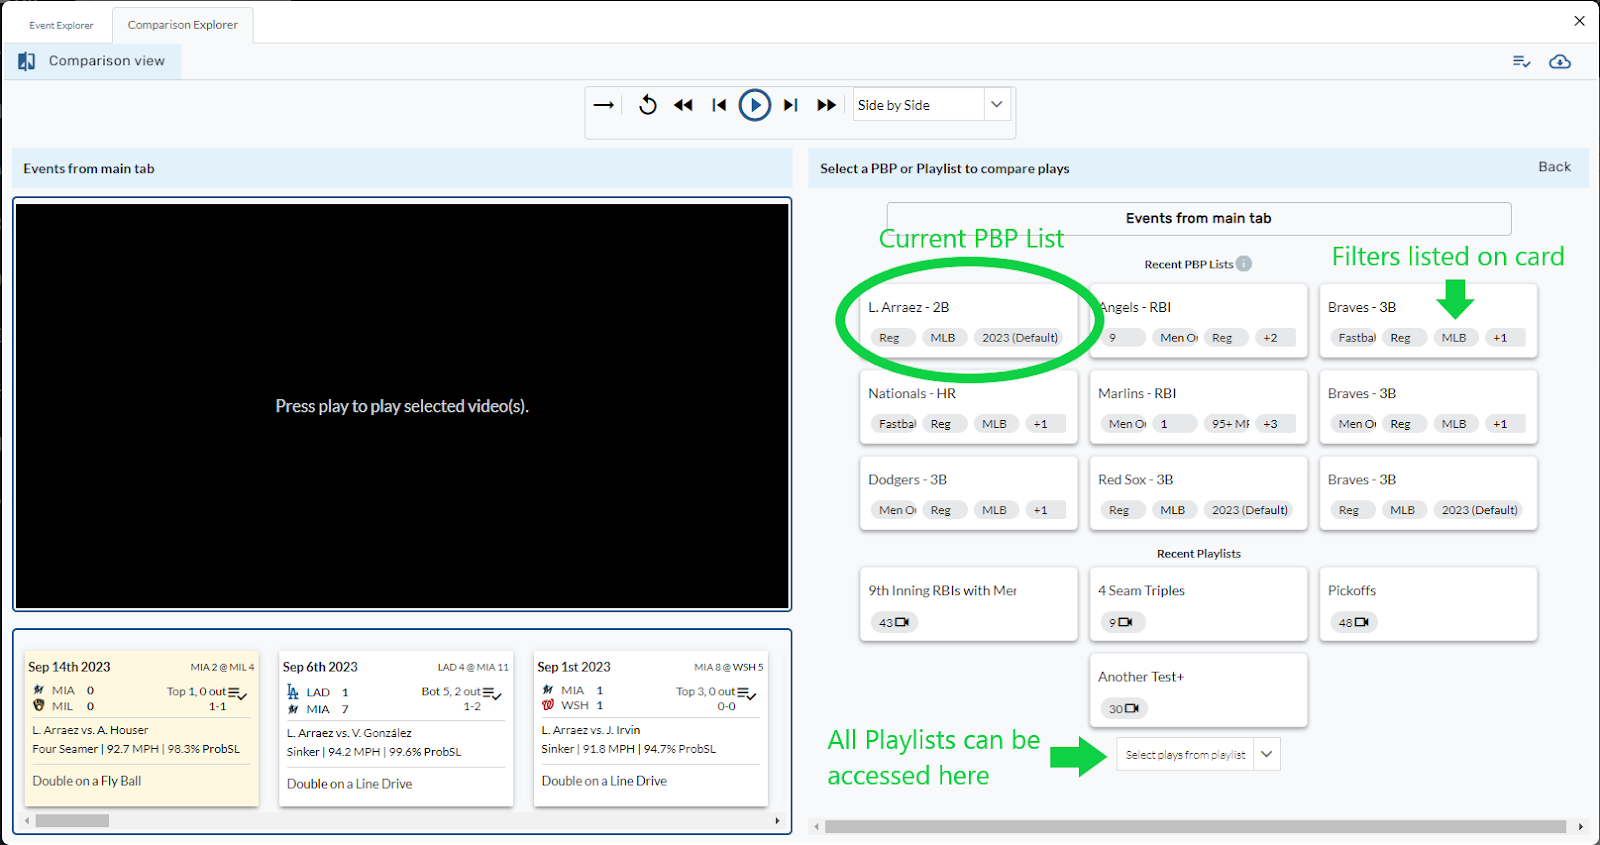Click info icon beside Recent PBP Lists

pos(1243,264)
